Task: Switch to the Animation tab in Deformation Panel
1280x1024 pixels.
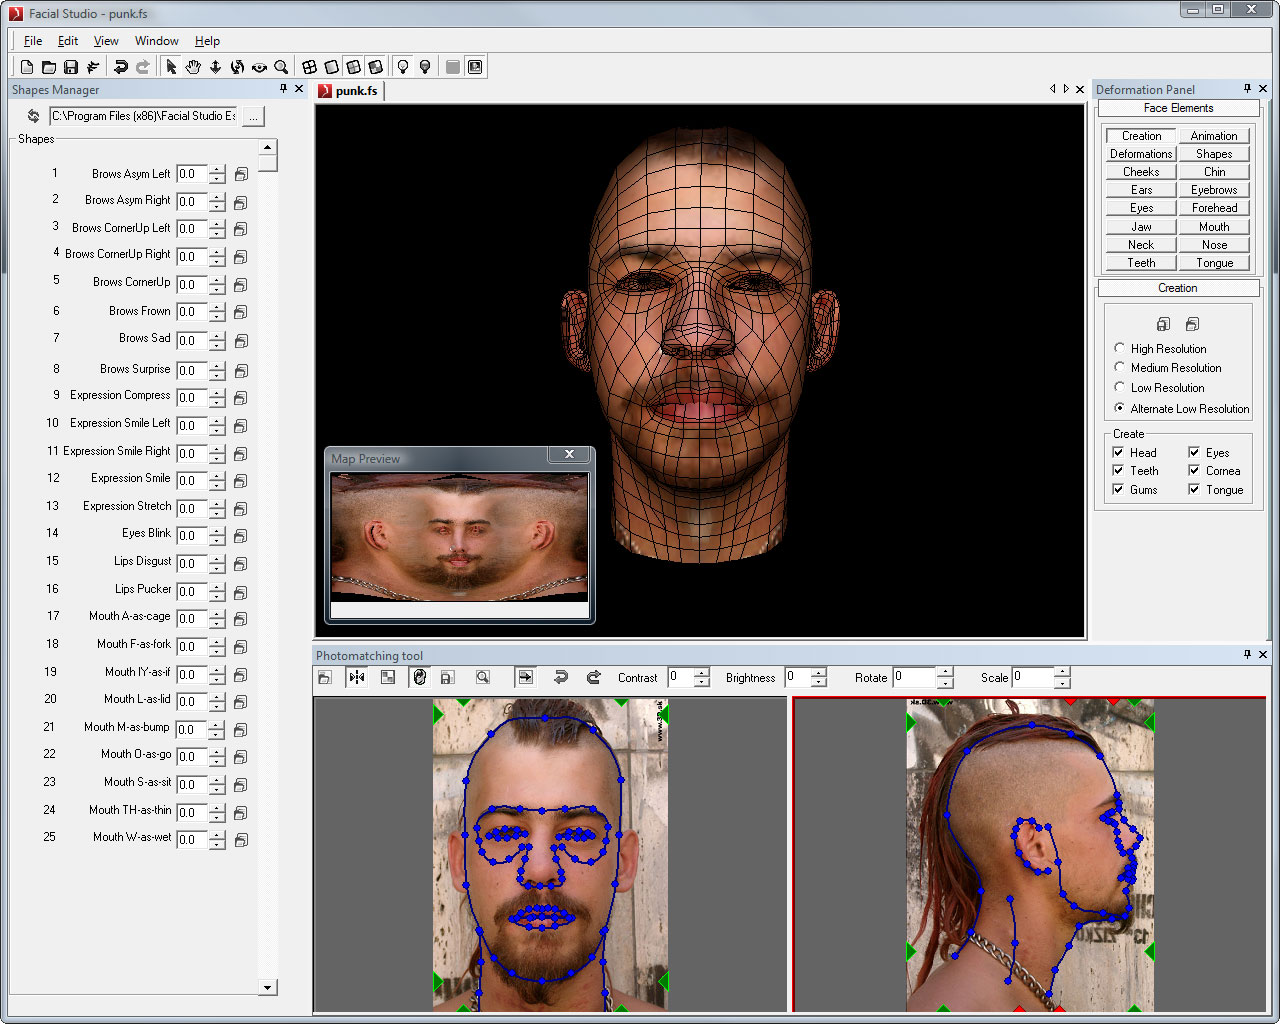Action: [x=1214, y=134]
